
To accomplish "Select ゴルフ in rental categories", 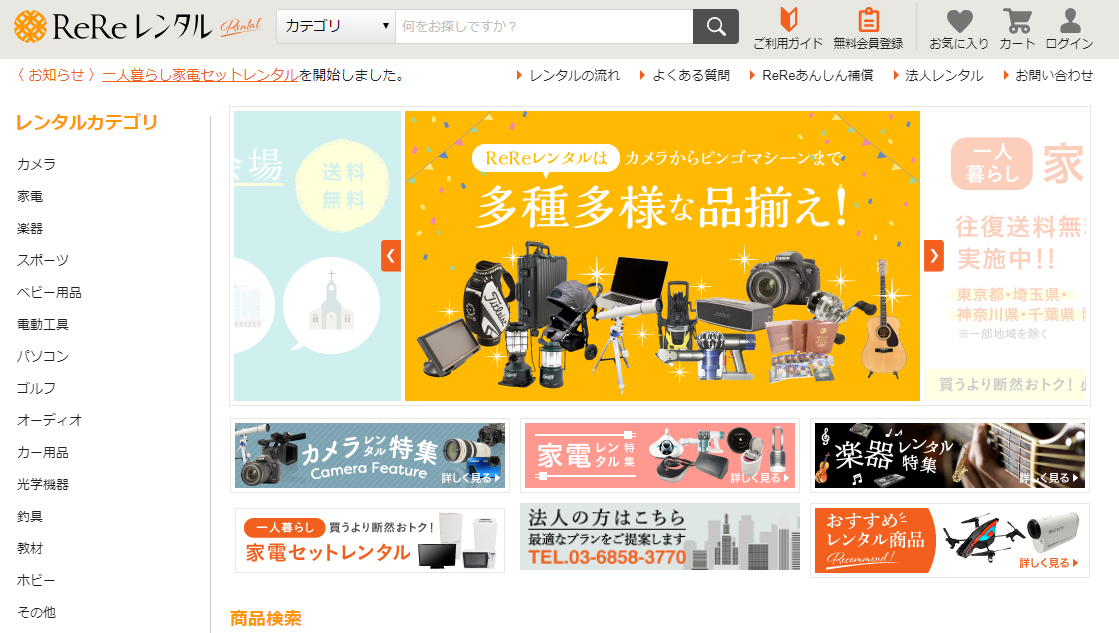I will coord(36,388).
